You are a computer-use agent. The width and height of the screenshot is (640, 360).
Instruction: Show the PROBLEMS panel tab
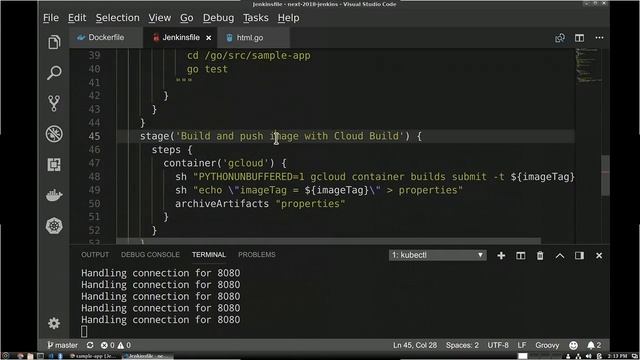[257, 255]
